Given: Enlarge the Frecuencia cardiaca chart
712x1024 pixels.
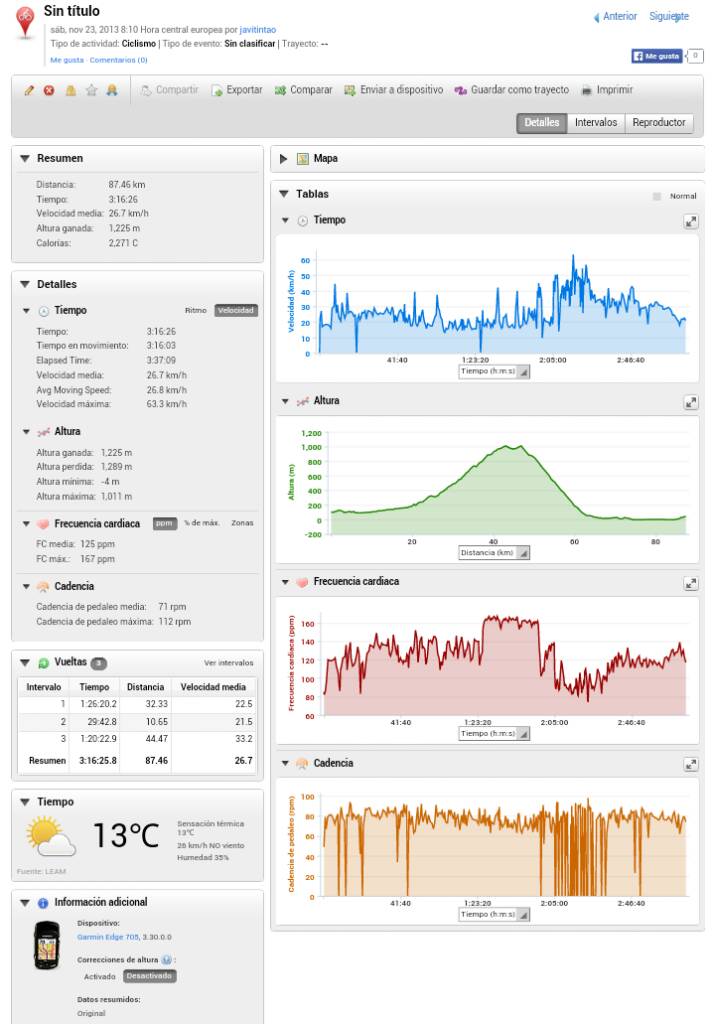Looking at the screenshot, I should pos(690,583).
